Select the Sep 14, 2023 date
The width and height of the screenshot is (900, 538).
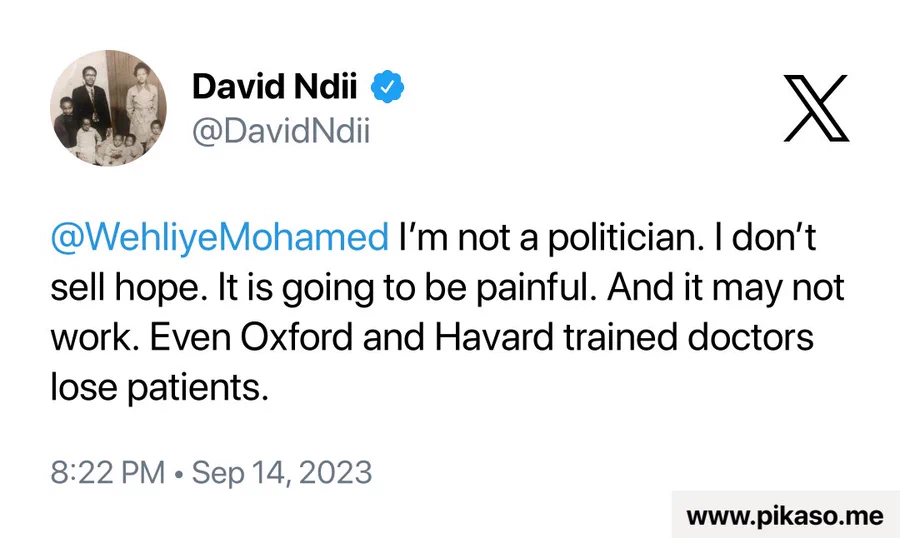[x=282, y=471]
